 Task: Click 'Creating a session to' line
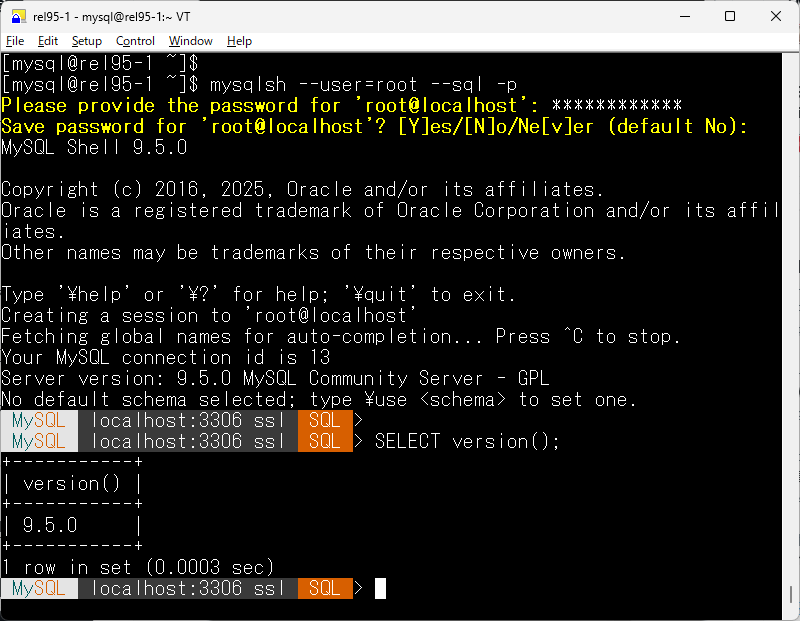tap(209, 315)
